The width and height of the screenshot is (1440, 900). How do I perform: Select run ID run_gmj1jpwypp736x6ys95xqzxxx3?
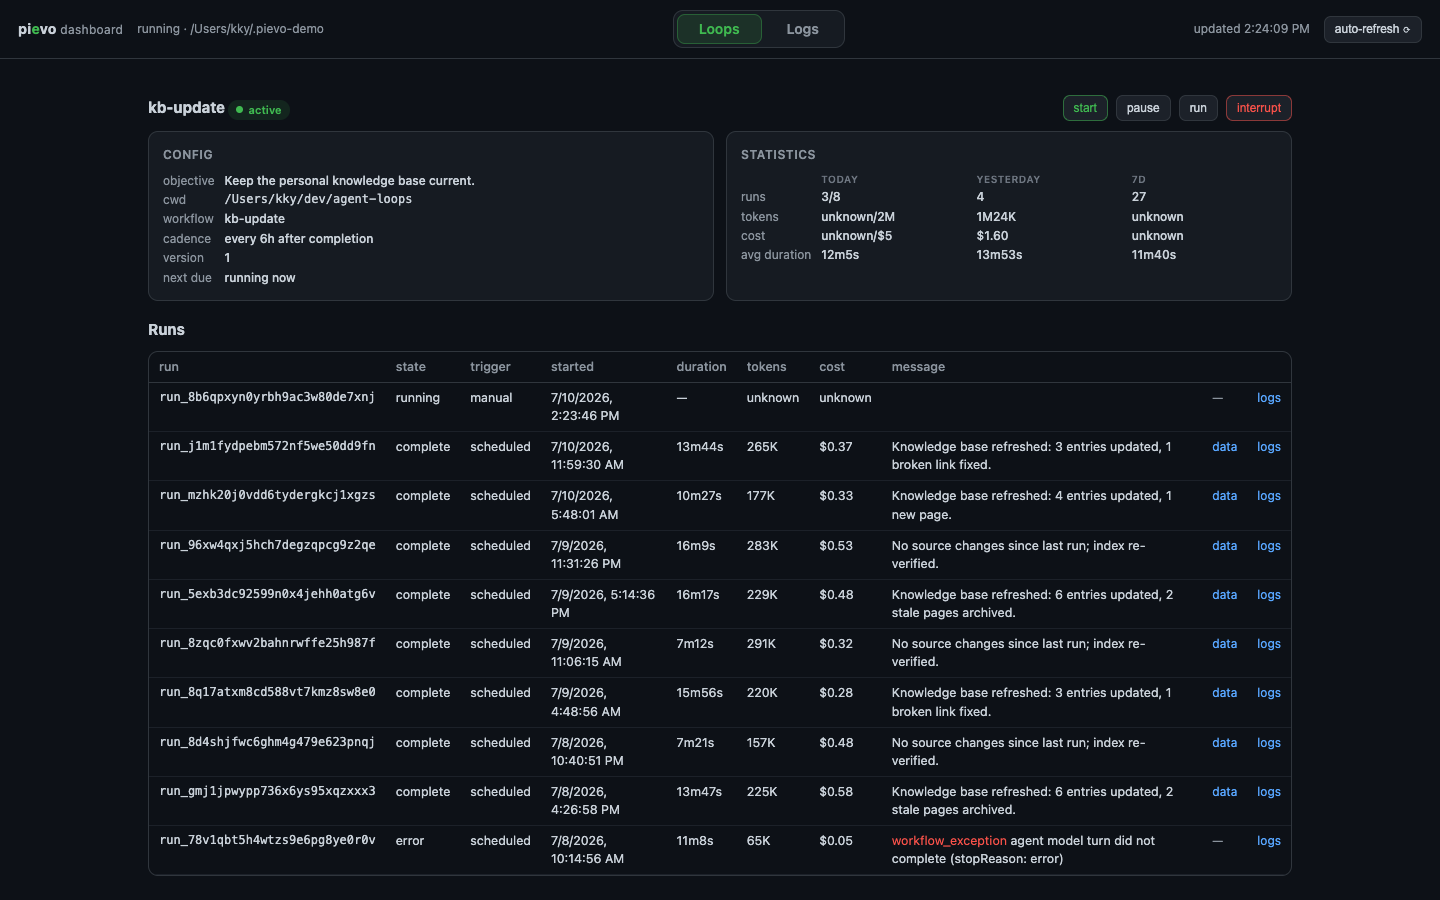coord(267,791)
